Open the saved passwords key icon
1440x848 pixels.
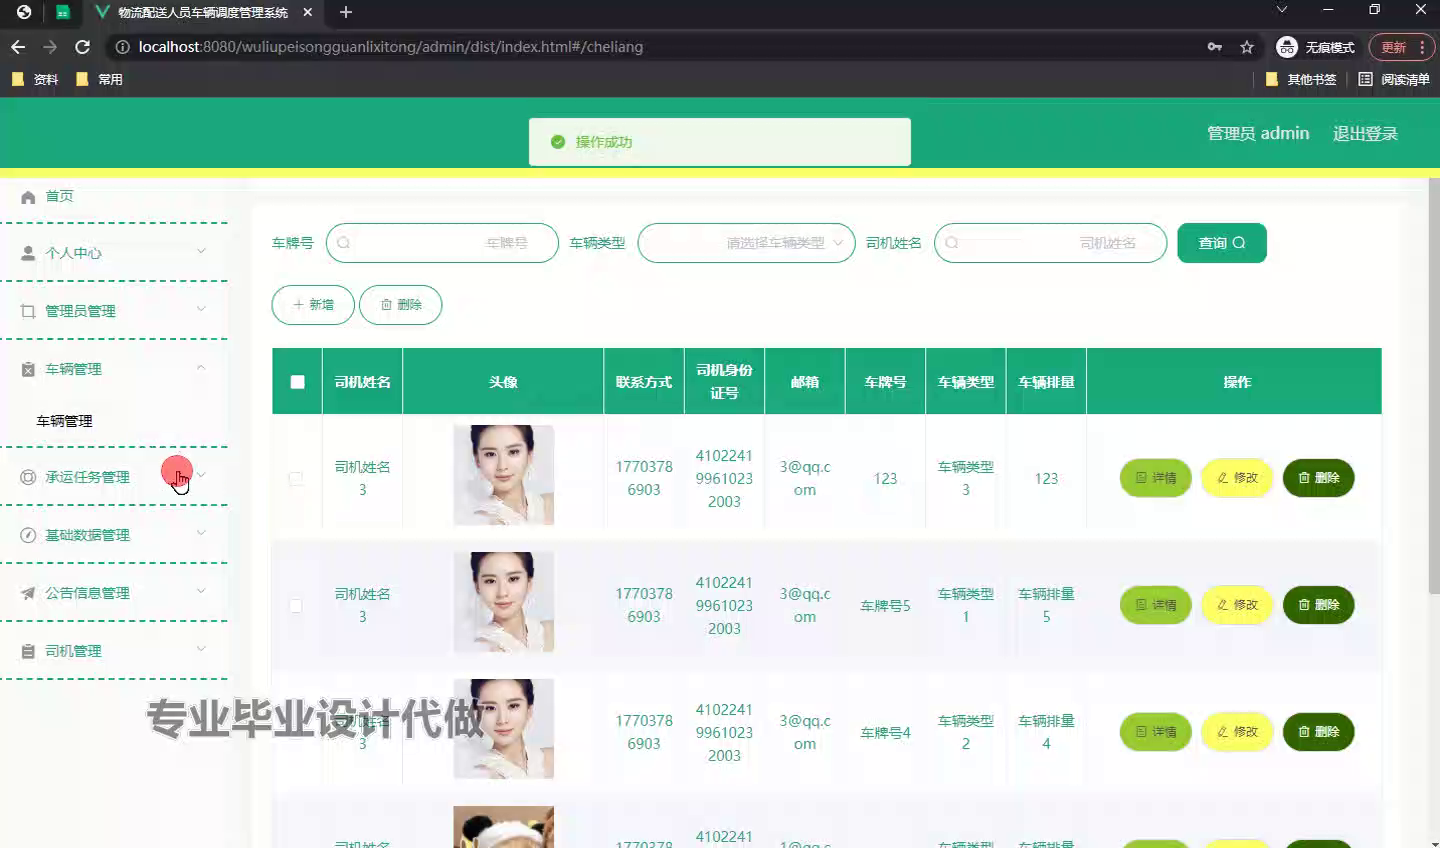[x=1214, y=47]
